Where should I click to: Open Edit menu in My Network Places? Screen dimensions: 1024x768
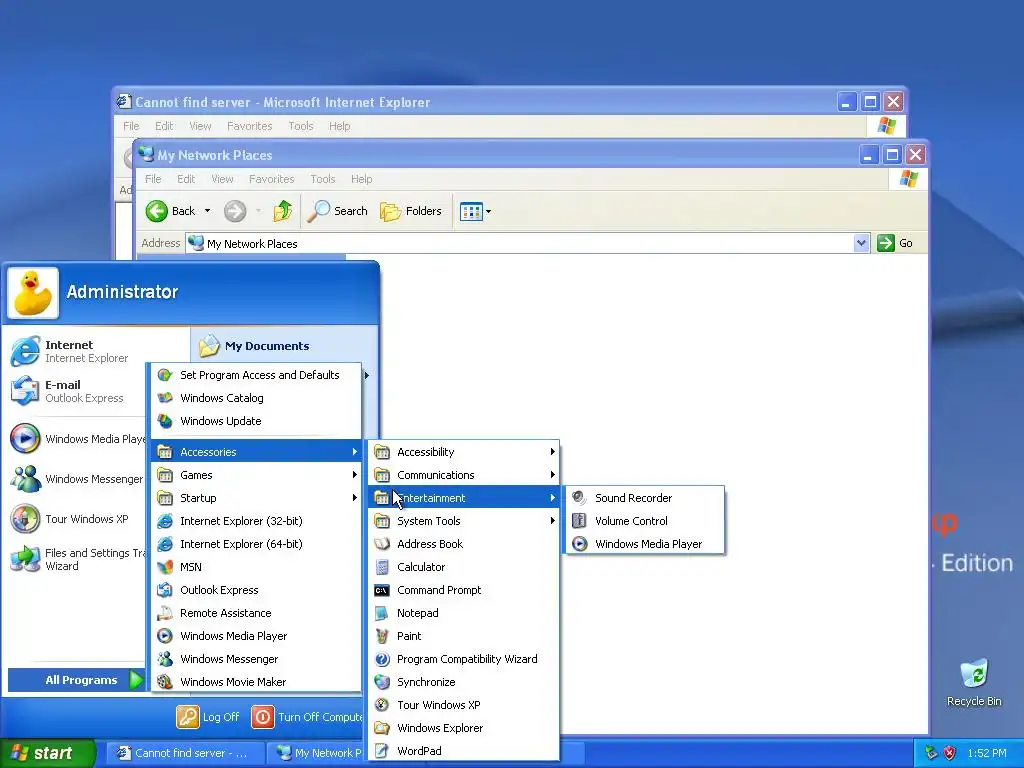186,179
